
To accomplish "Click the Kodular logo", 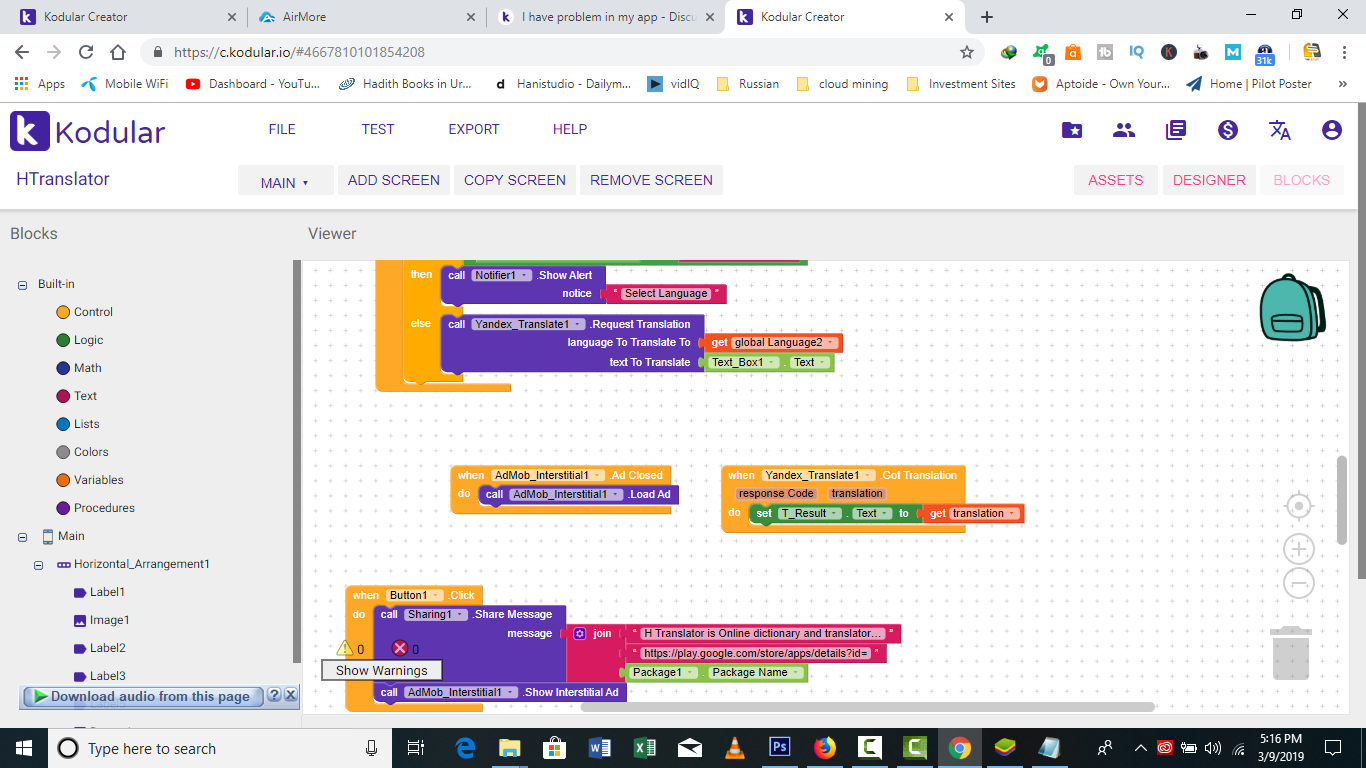I will coord(88,131).
